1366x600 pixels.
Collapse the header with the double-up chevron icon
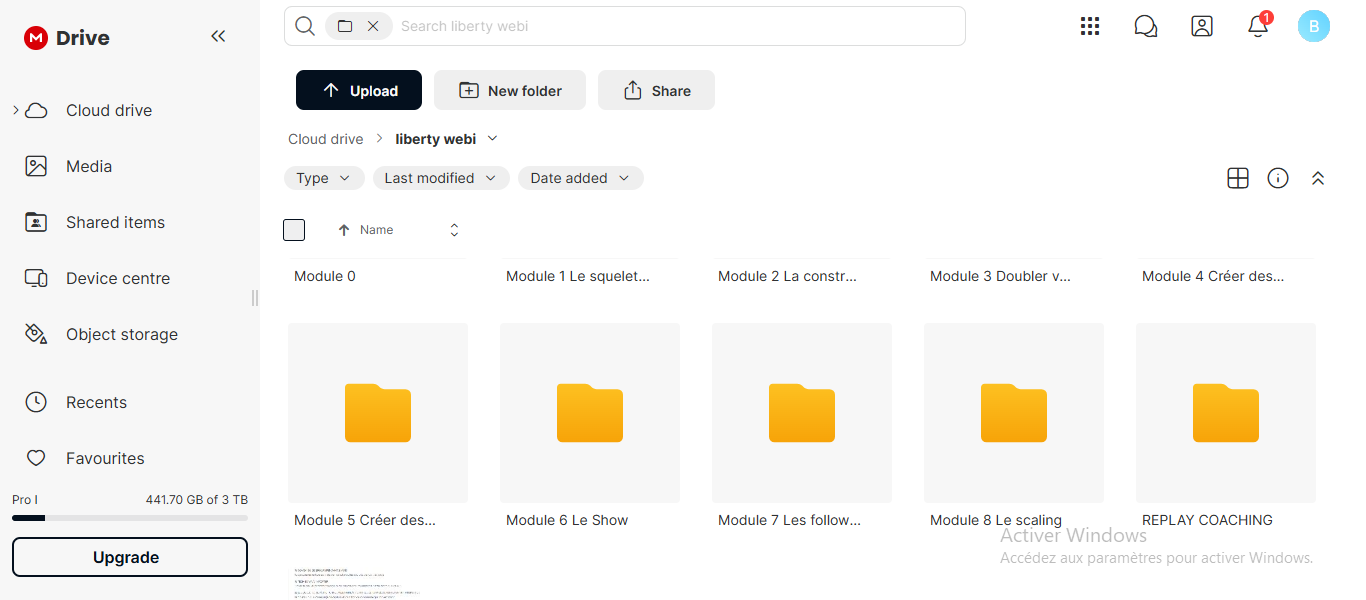point(1318,178)
